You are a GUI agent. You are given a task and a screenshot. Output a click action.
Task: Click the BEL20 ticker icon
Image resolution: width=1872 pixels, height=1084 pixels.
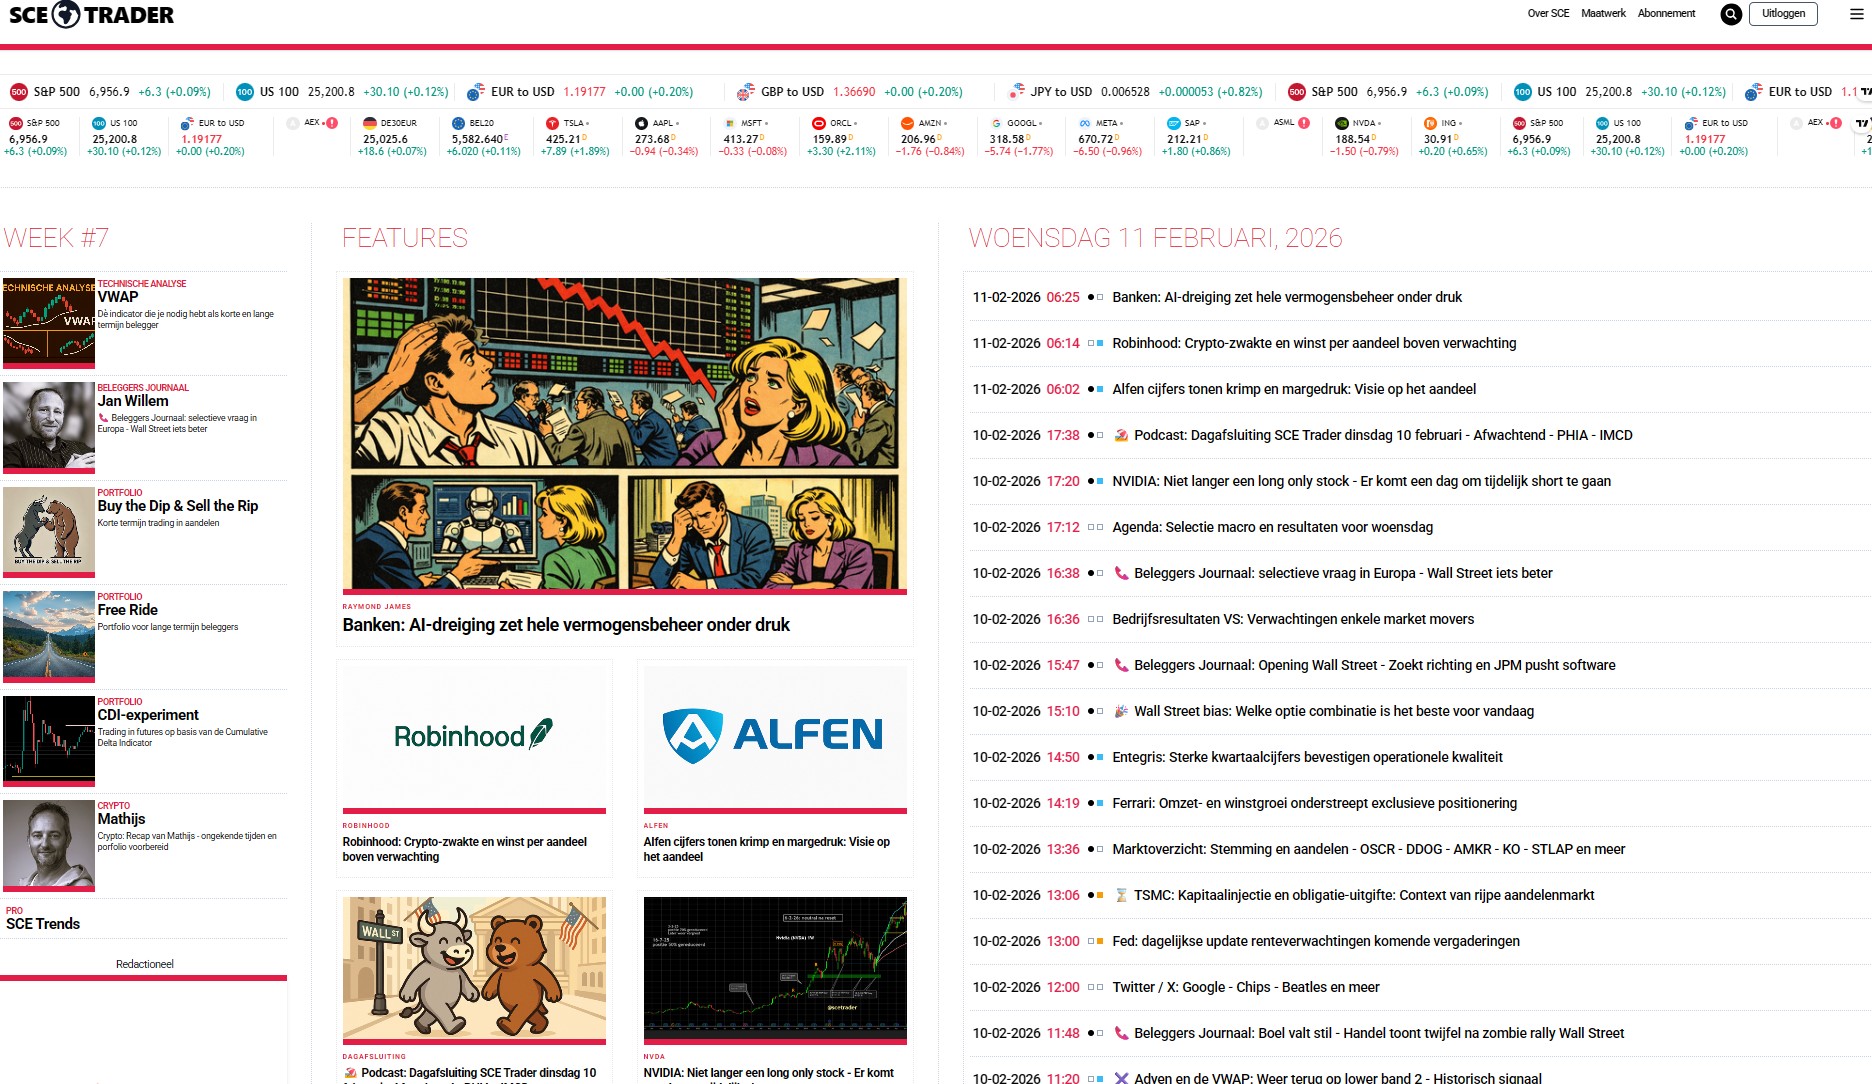pos(458,123)
